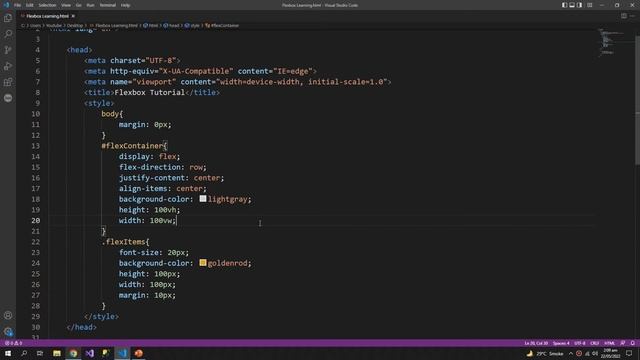This screenshot has width=640, height=360.
Task: Open the Terminal menu
Action: (108, 5)
